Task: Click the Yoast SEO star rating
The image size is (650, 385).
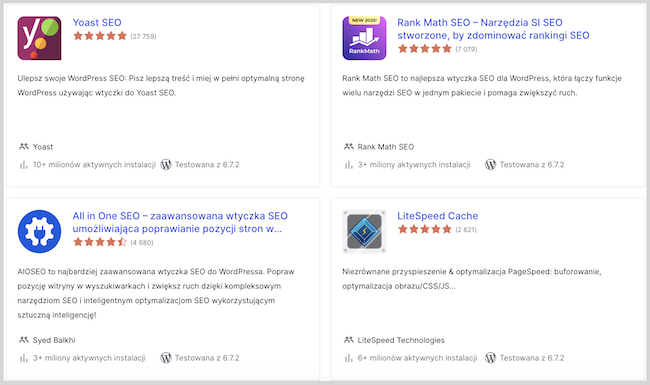Action: pyautogui.click(x=99, y=36)
